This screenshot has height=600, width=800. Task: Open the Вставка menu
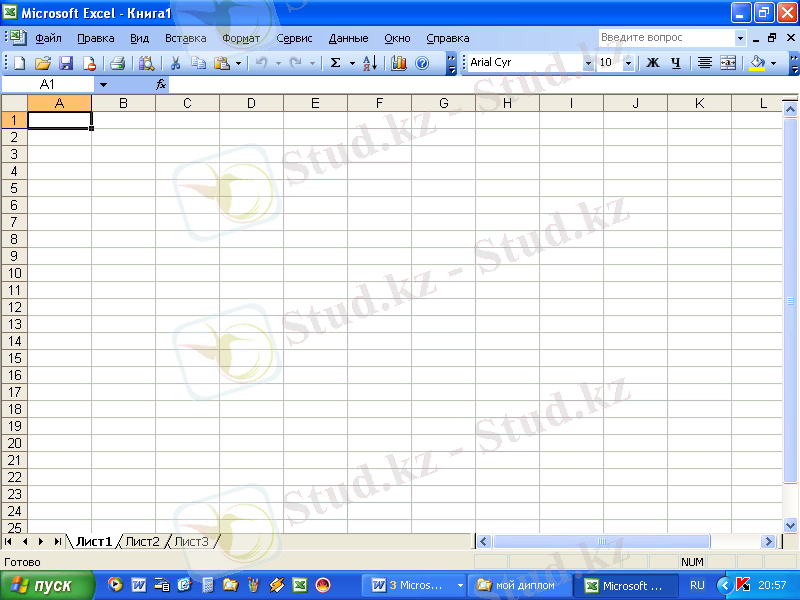186,38
